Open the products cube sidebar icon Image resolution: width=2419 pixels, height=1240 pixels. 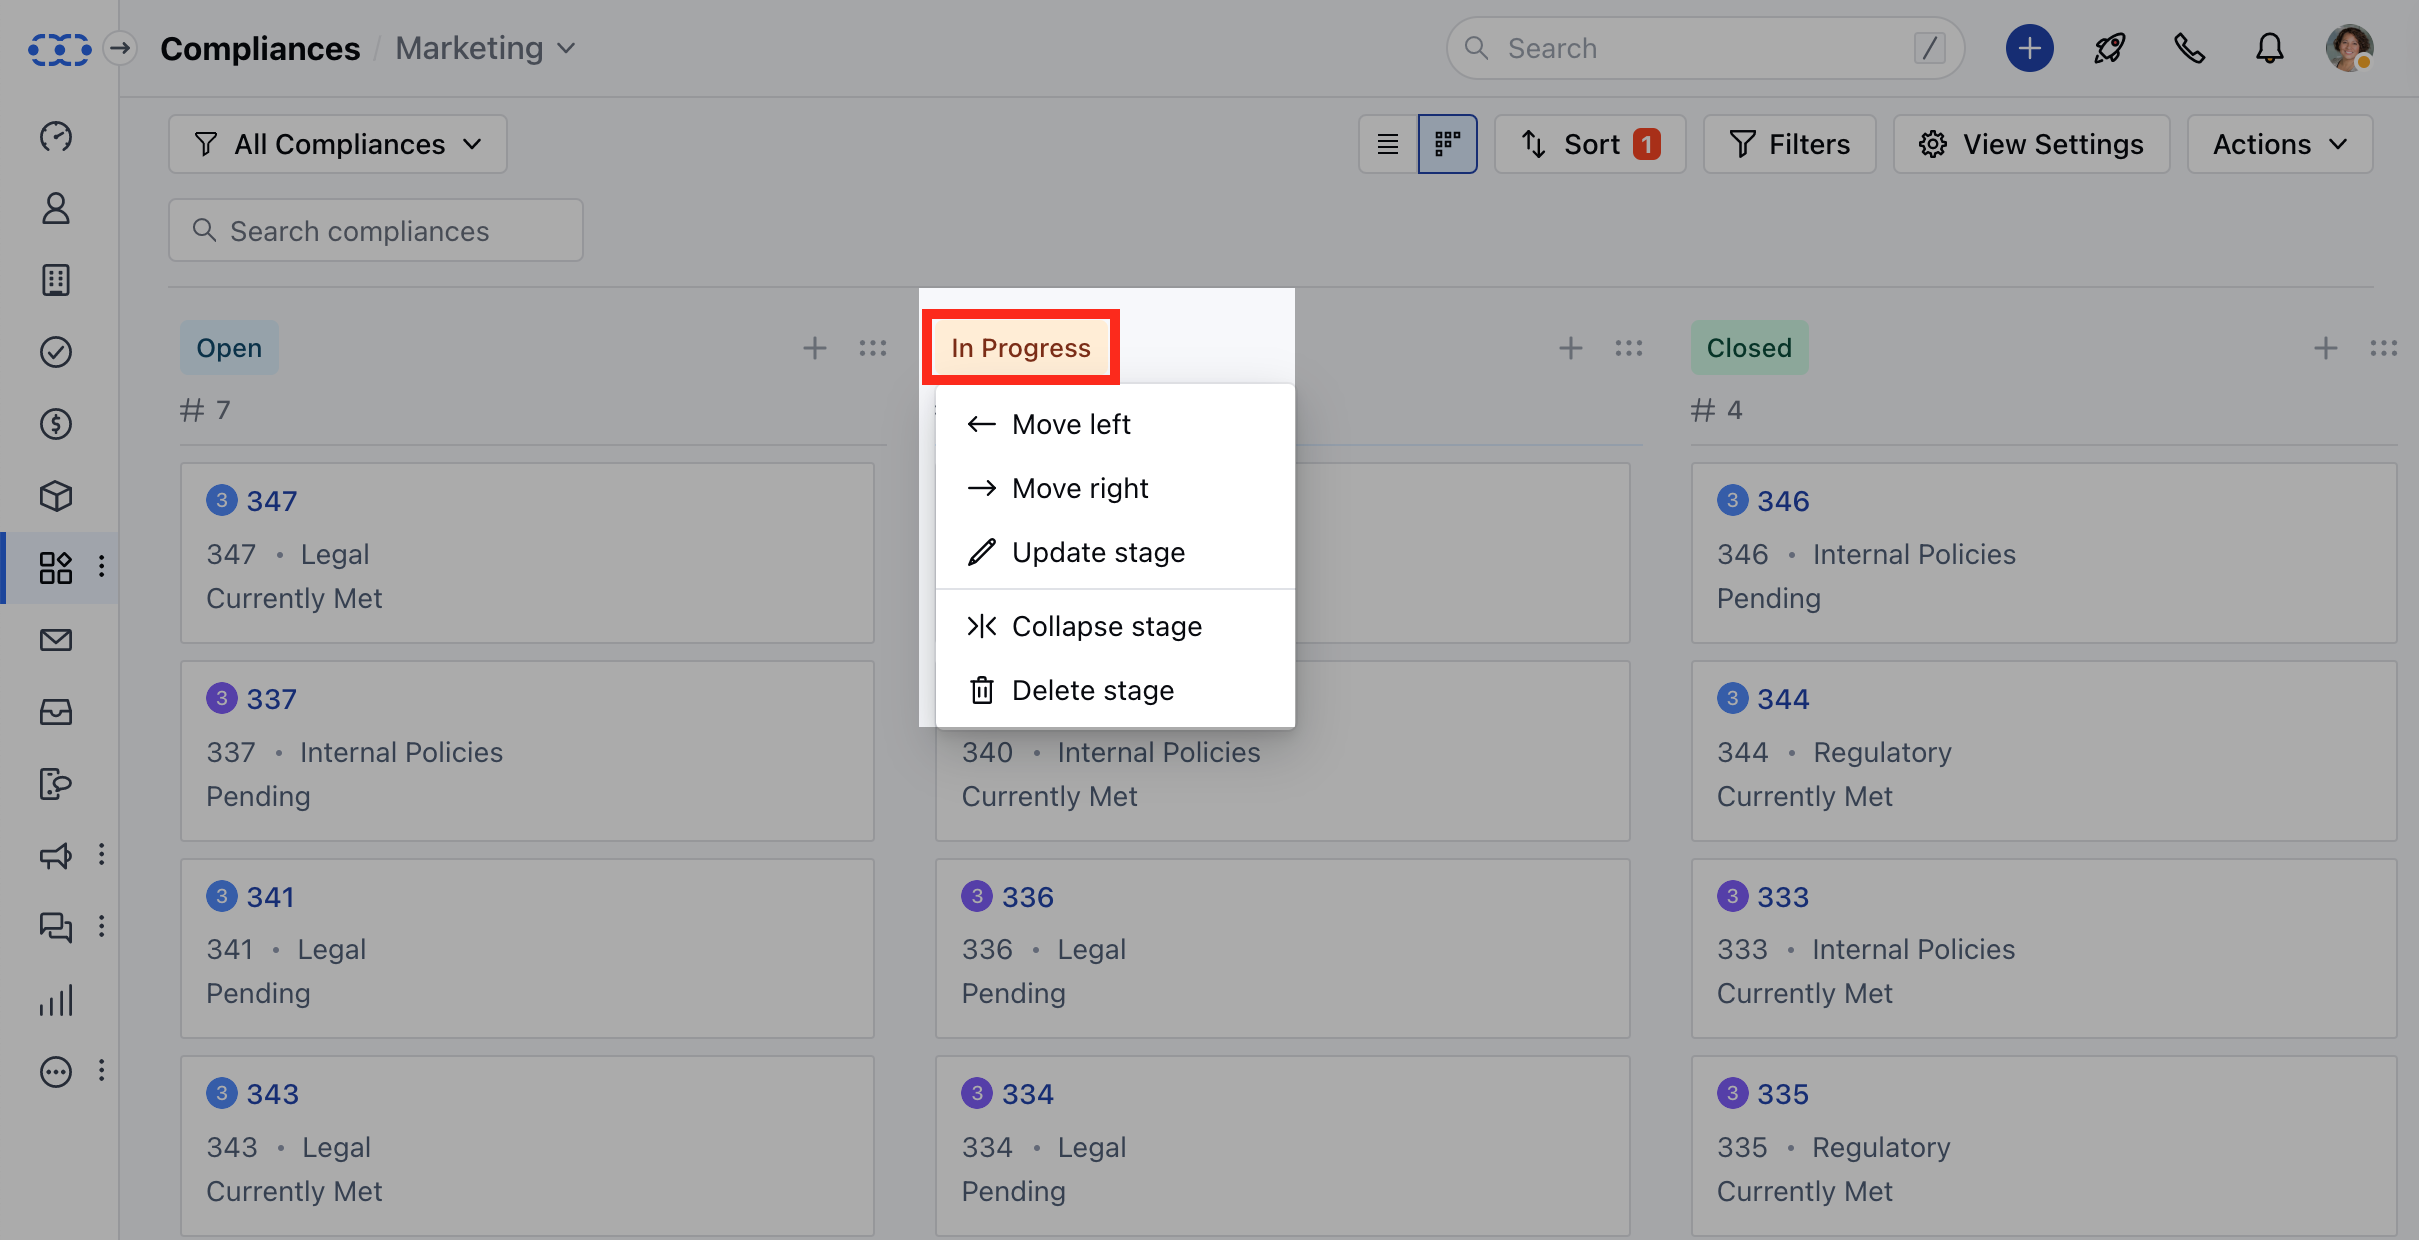point(56,496)
